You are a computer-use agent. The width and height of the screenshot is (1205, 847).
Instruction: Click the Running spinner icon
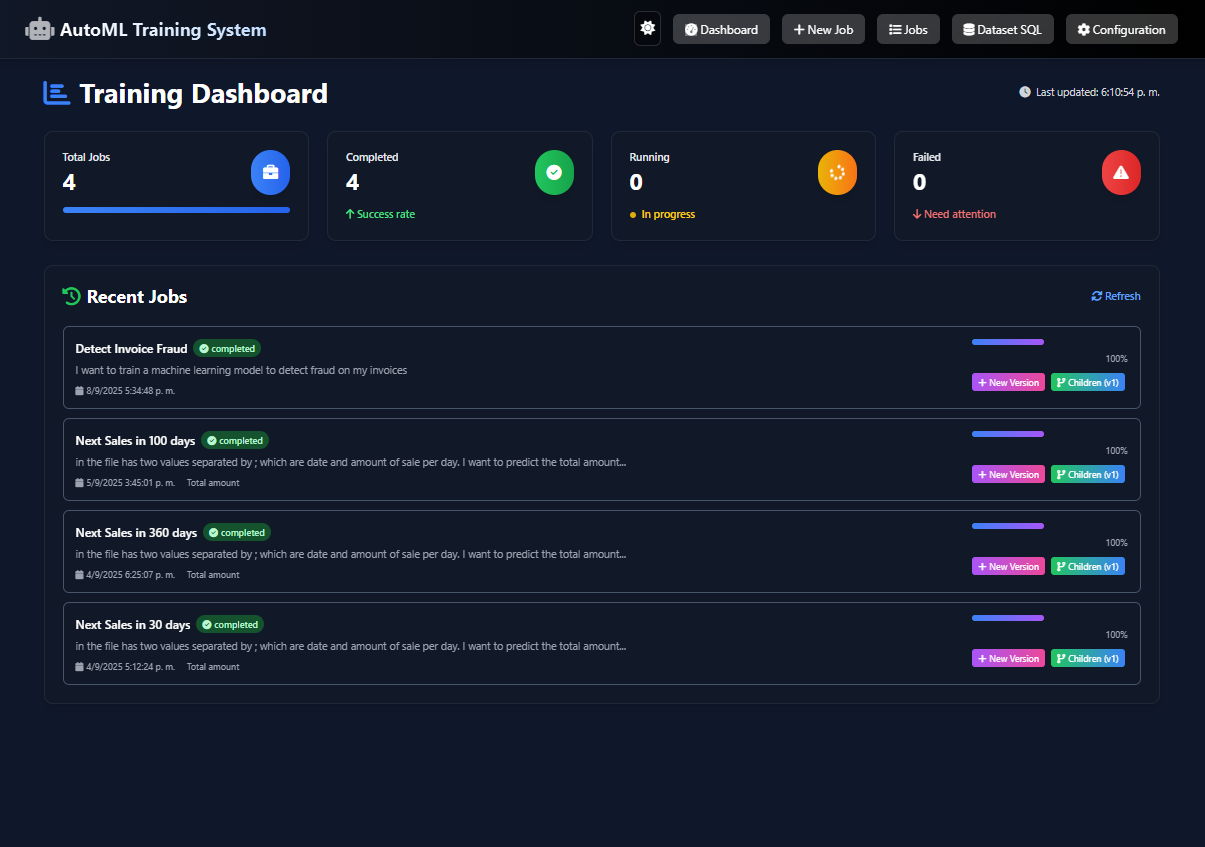pyautogui.click(x=837, y=173)
